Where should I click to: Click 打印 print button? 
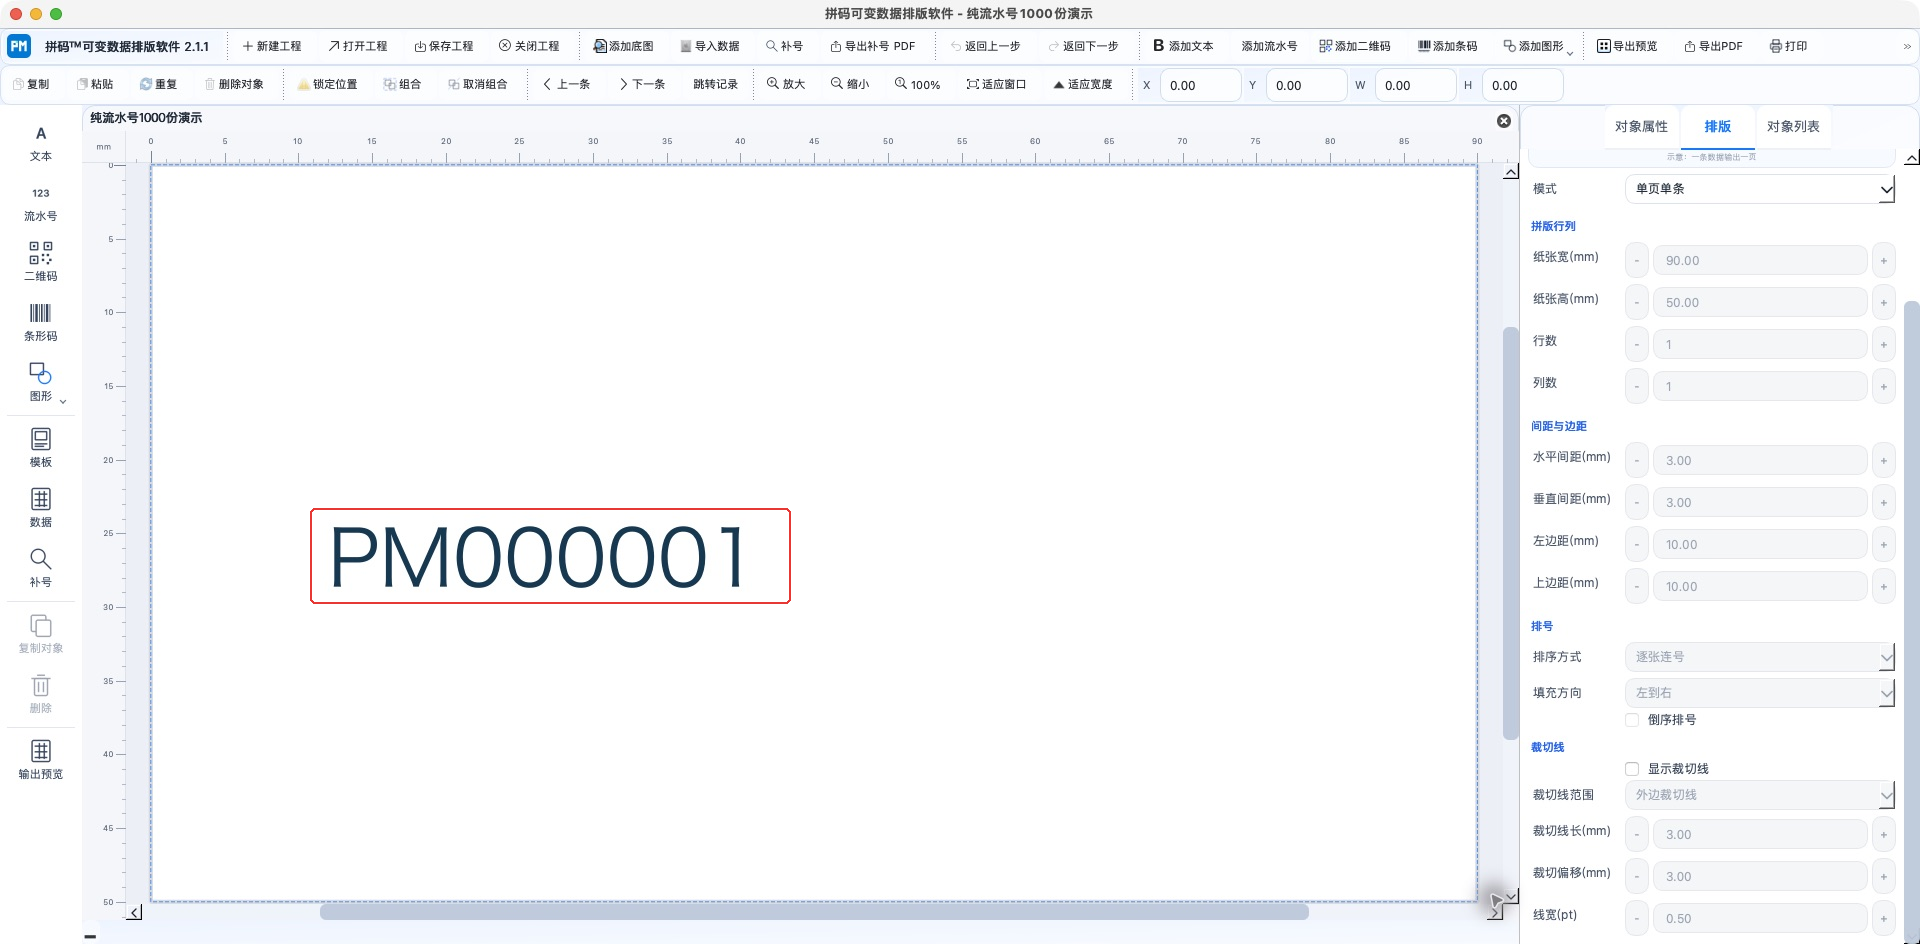coord(1789,46)
